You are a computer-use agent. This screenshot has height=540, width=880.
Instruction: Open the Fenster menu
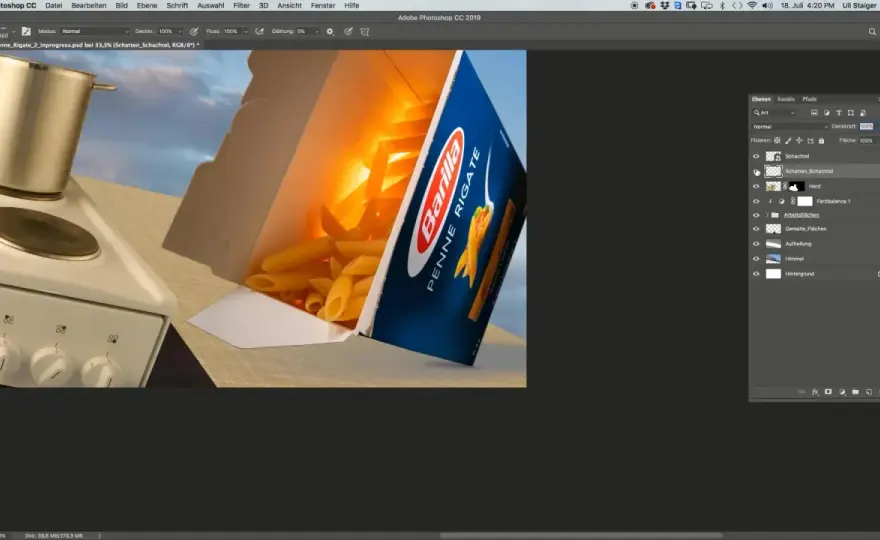[323, 5]
